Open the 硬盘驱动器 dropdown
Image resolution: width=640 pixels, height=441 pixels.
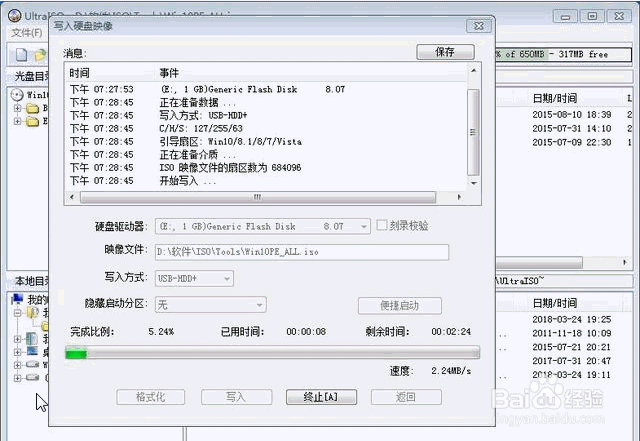point(263,226)
